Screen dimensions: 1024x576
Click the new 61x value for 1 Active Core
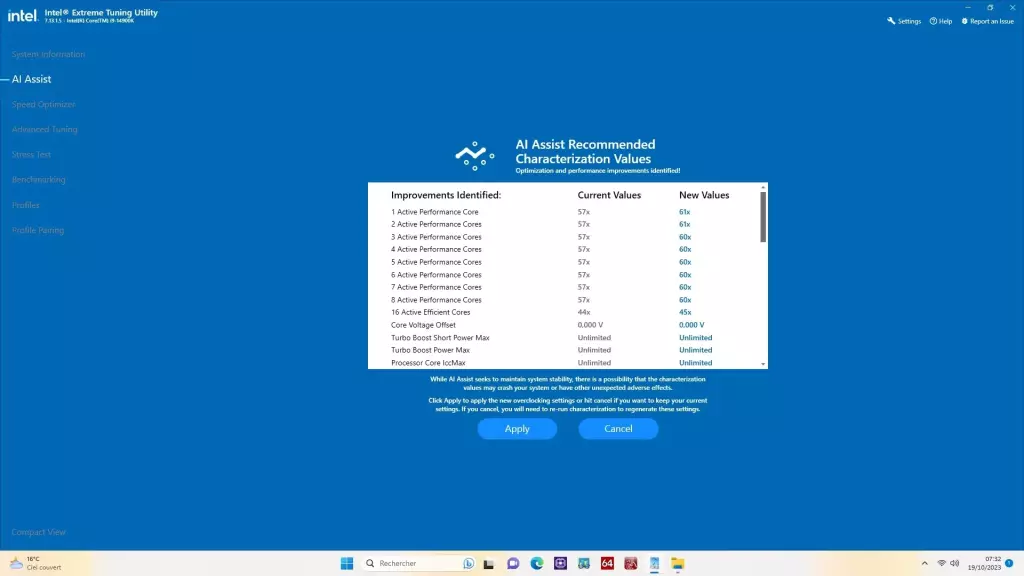pyautogui.click(x=684, y=212)
